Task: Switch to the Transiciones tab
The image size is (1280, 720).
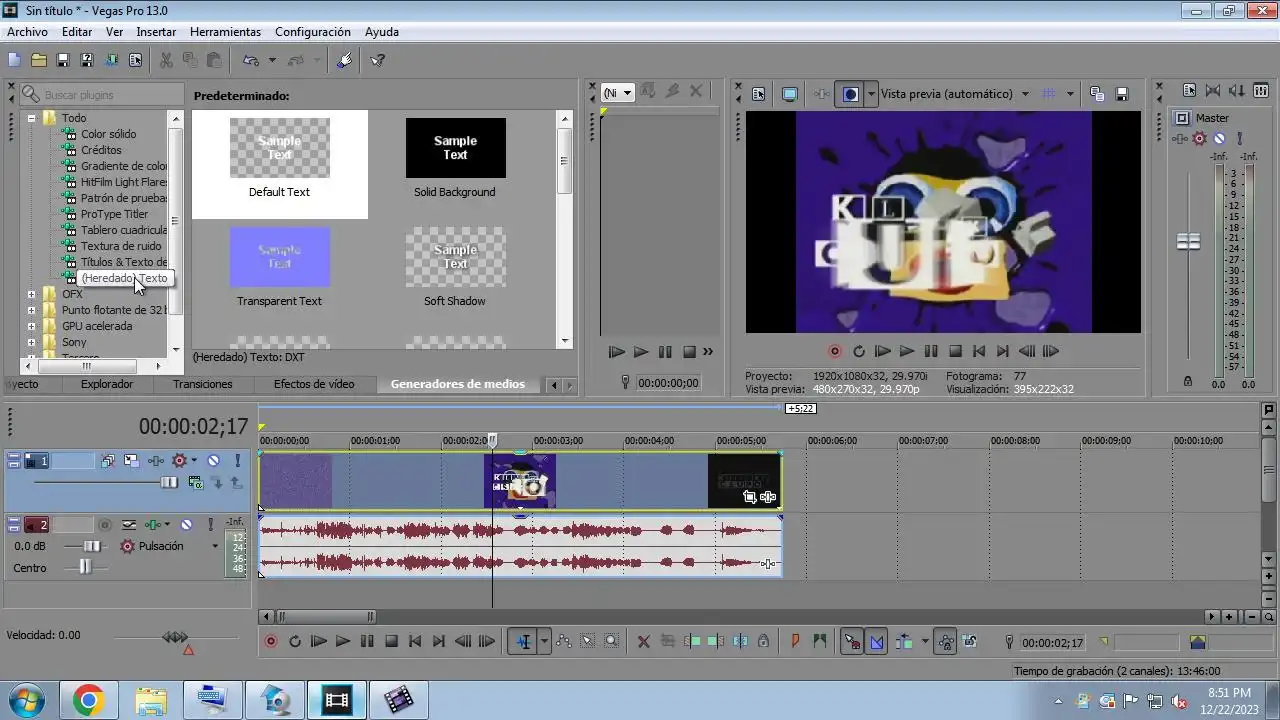Action: click(x=203, y=384)
